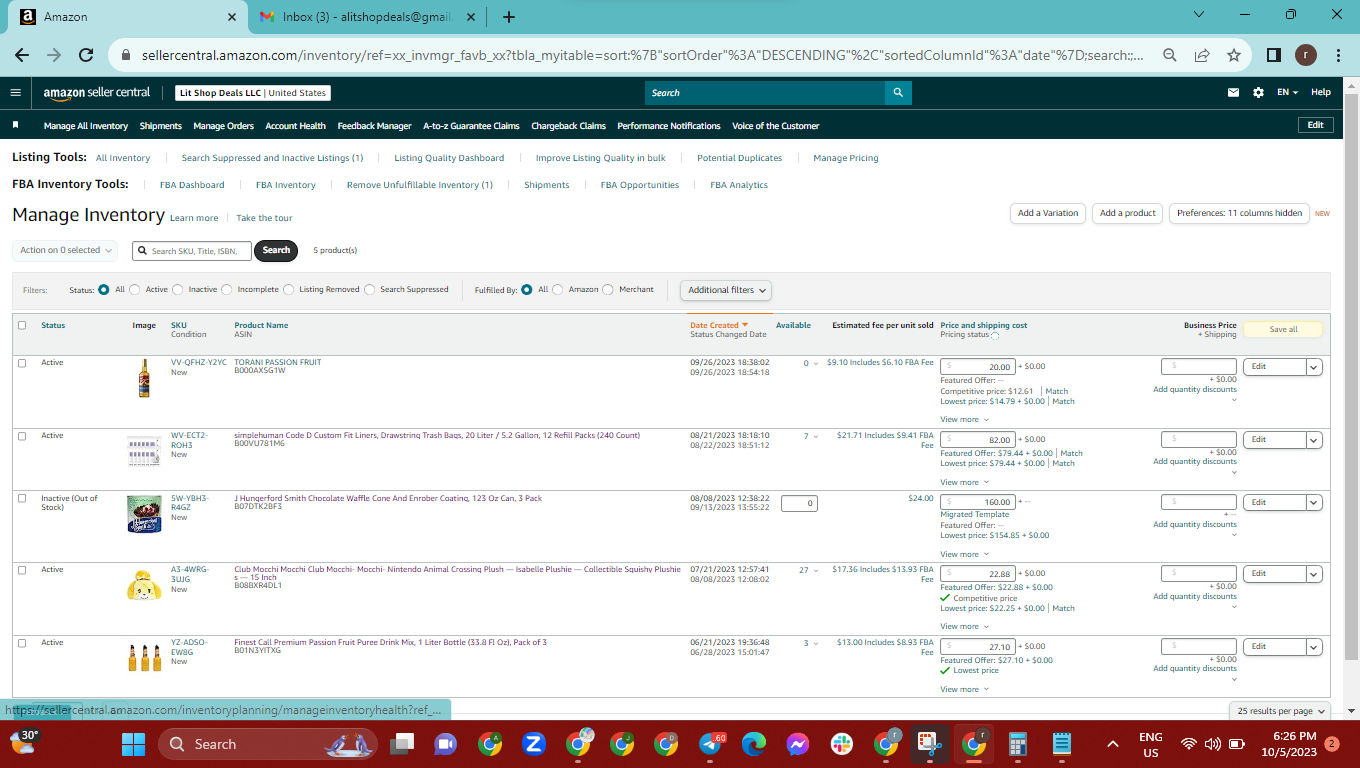Check the box for the J Hungerford Smith row
The image size is (1360, 768).
(x=22, y=499)
